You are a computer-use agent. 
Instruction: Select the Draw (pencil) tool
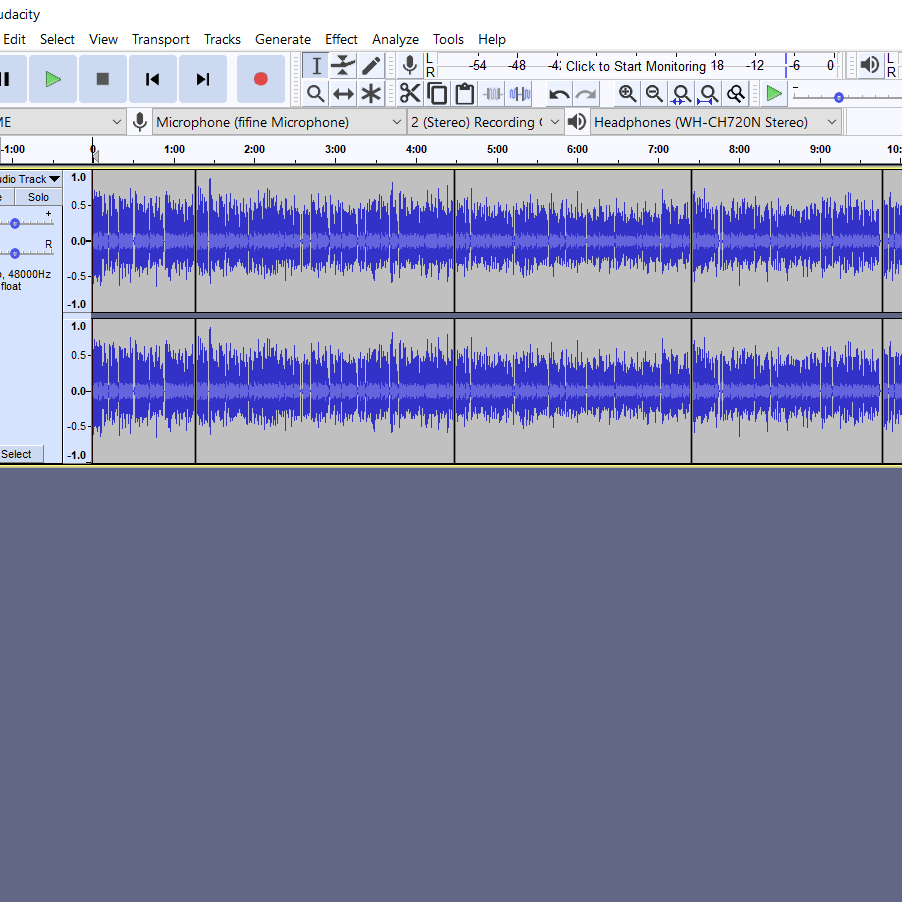tap(371, 66)
